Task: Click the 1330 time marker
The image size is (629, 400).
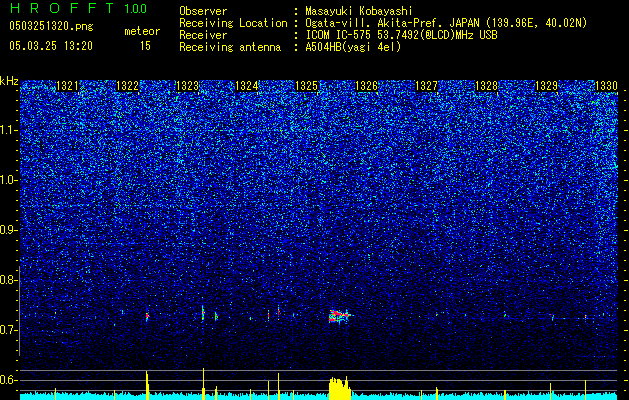Action: [606, 86]
